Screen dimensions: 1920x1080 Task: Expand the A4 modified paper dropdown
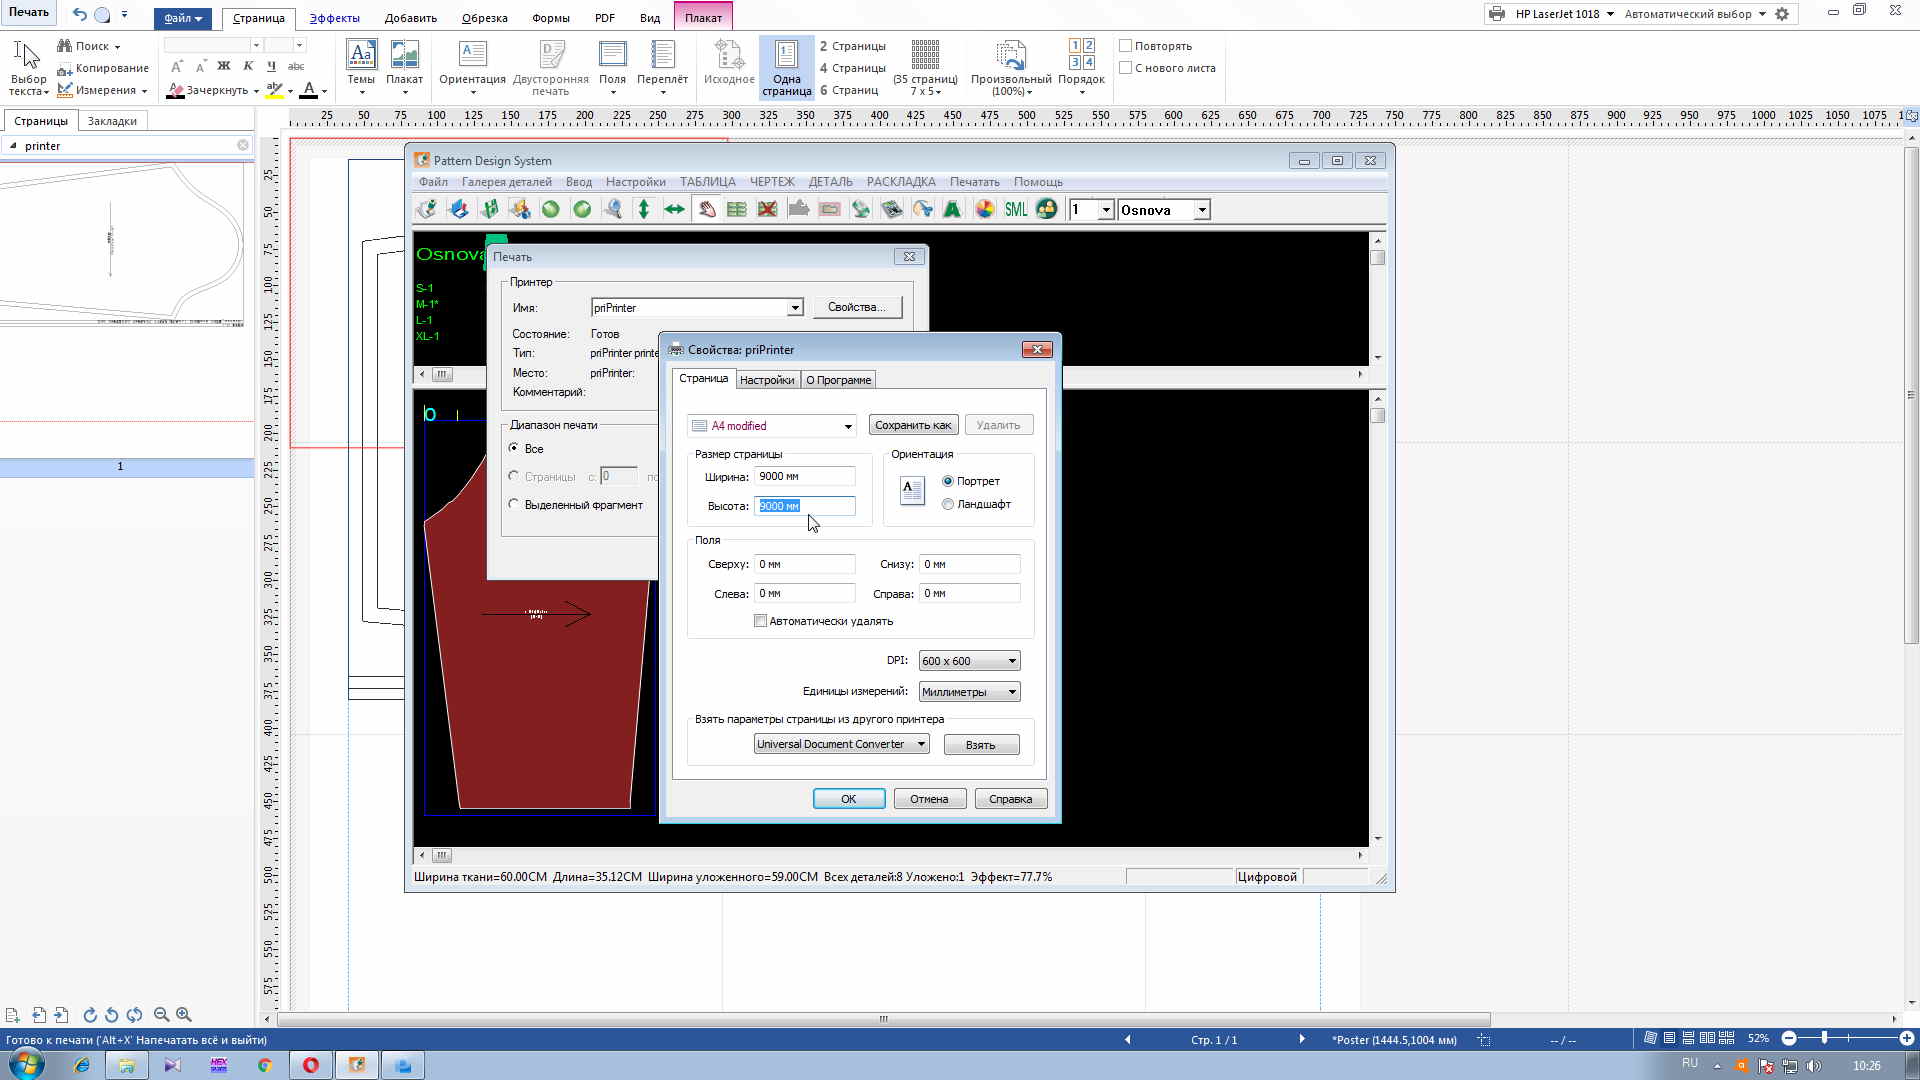848,426
